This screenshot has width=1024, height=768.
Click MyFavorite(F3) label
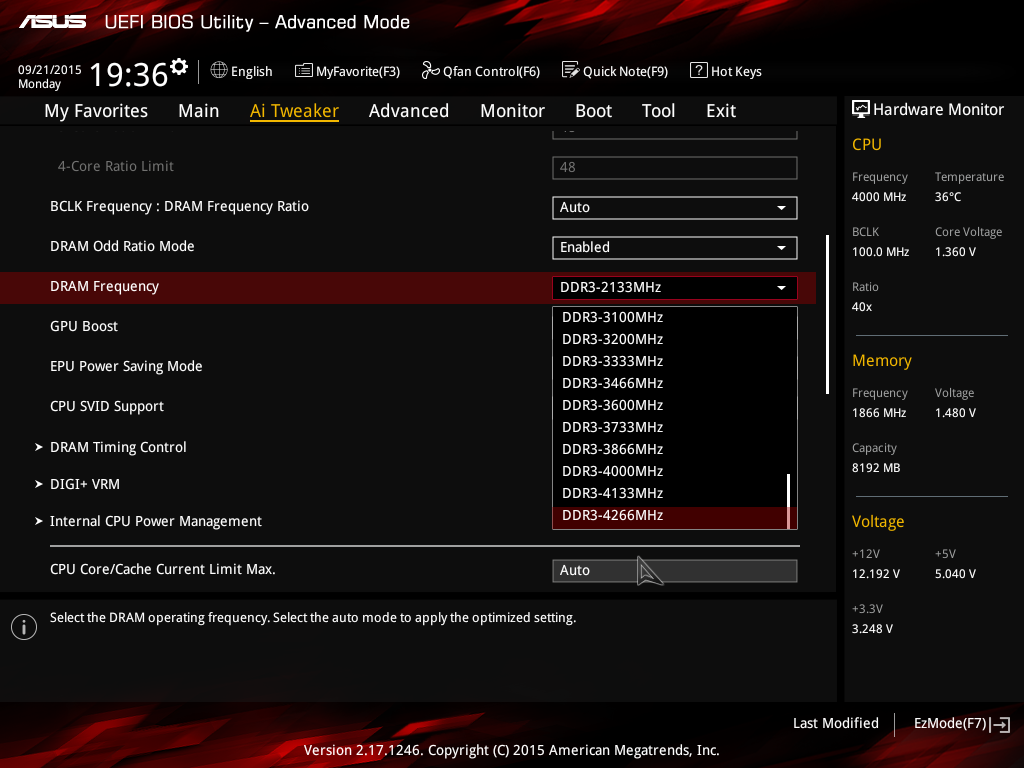point(358,71)
